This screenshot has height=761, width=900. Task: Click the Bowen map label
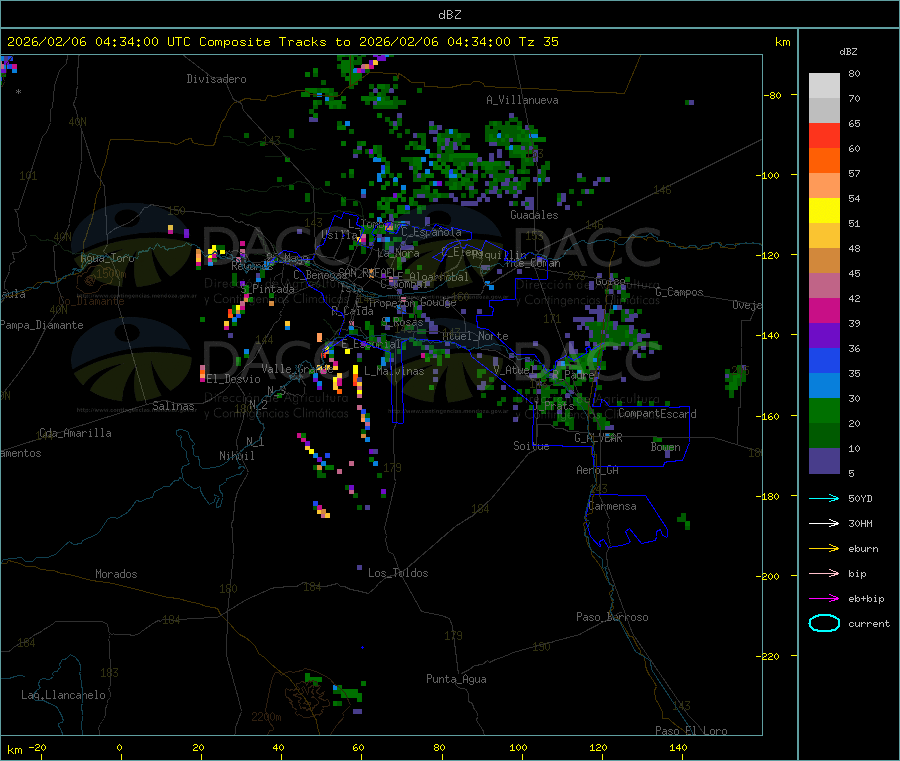pos(665,447)
